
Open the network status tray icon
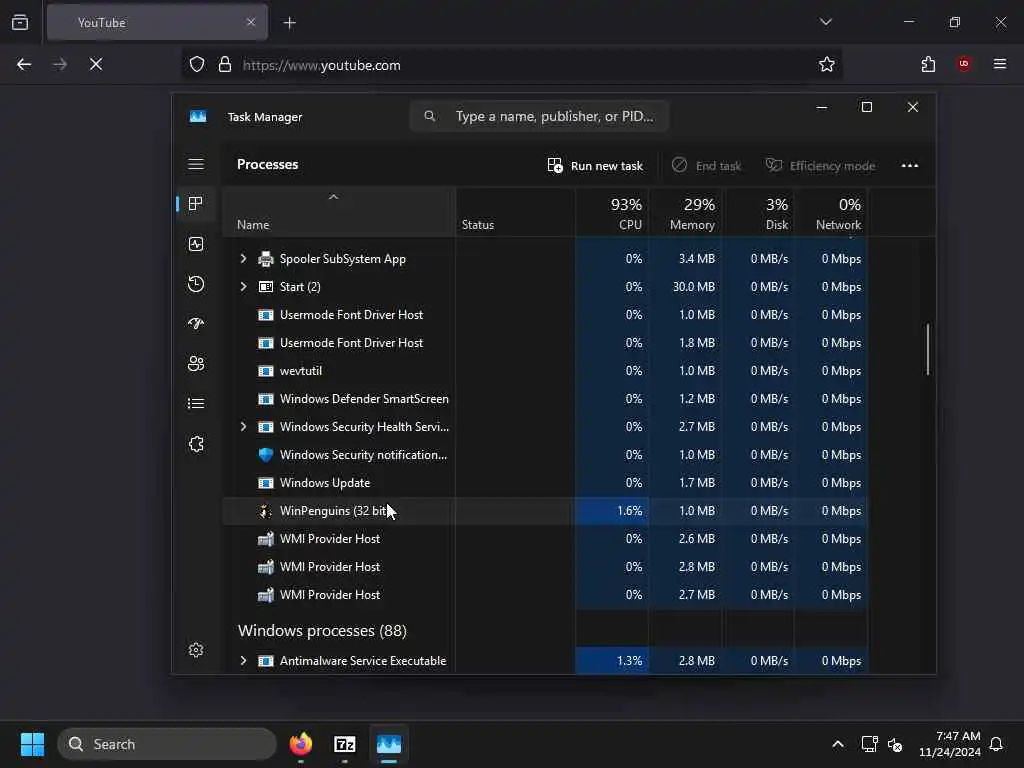pyautogui.click(x=869, y=744)
